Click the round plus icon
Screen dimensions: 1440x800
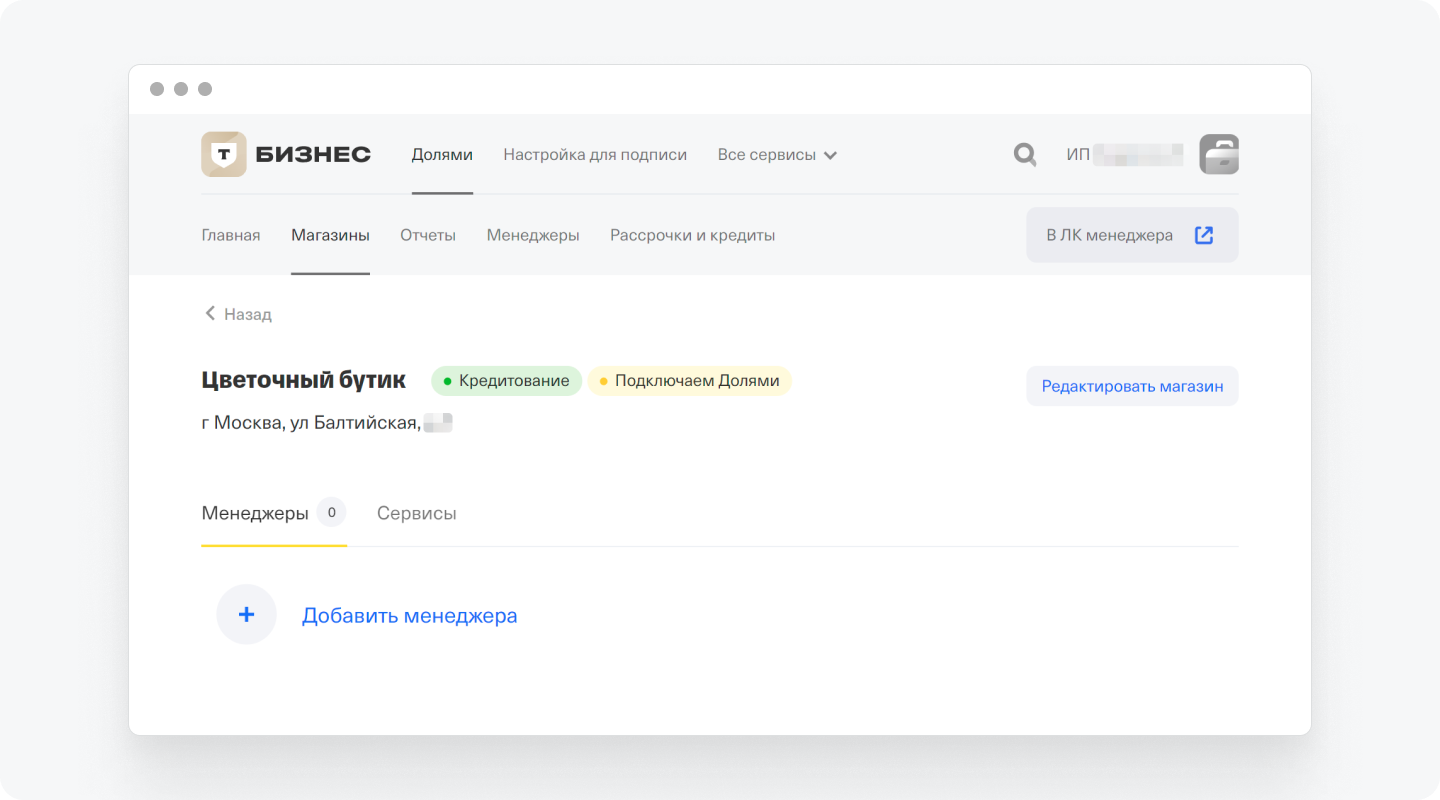tap(246, 615)
